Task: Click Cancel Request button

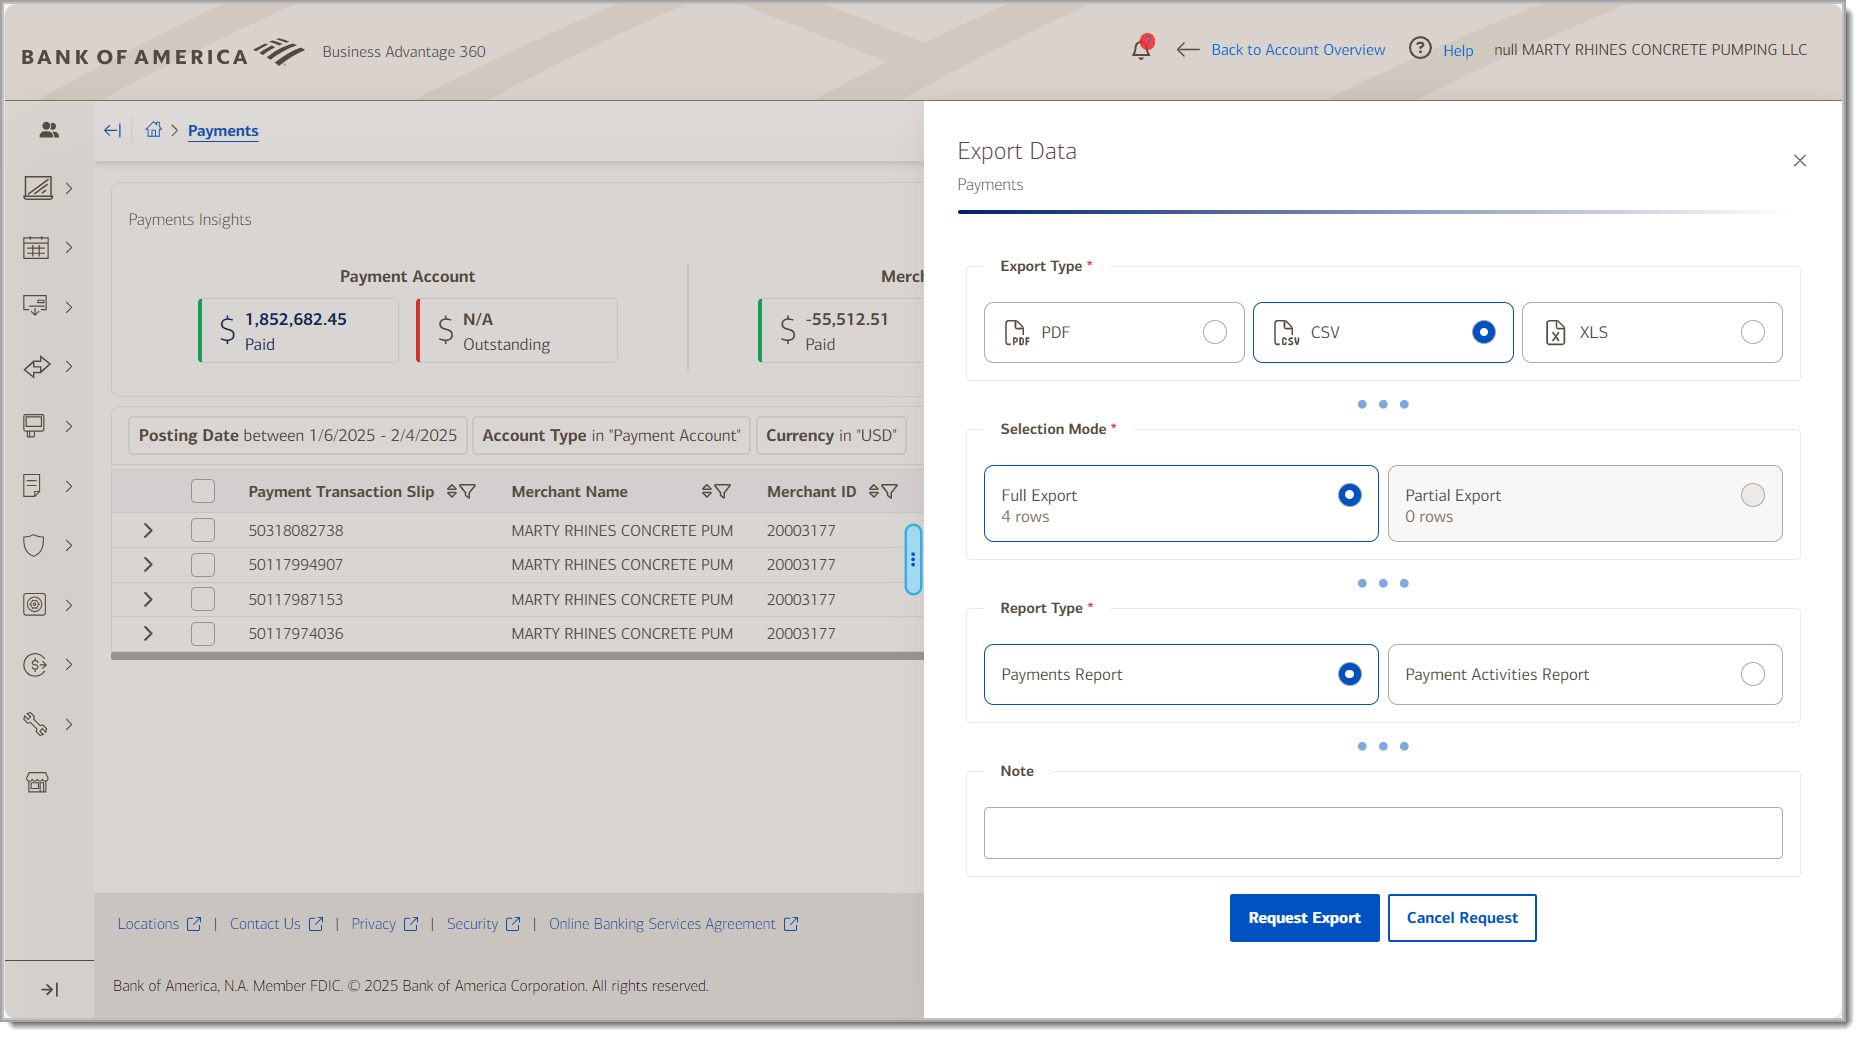Action: pyautogui.click(x=1462, y=918)
